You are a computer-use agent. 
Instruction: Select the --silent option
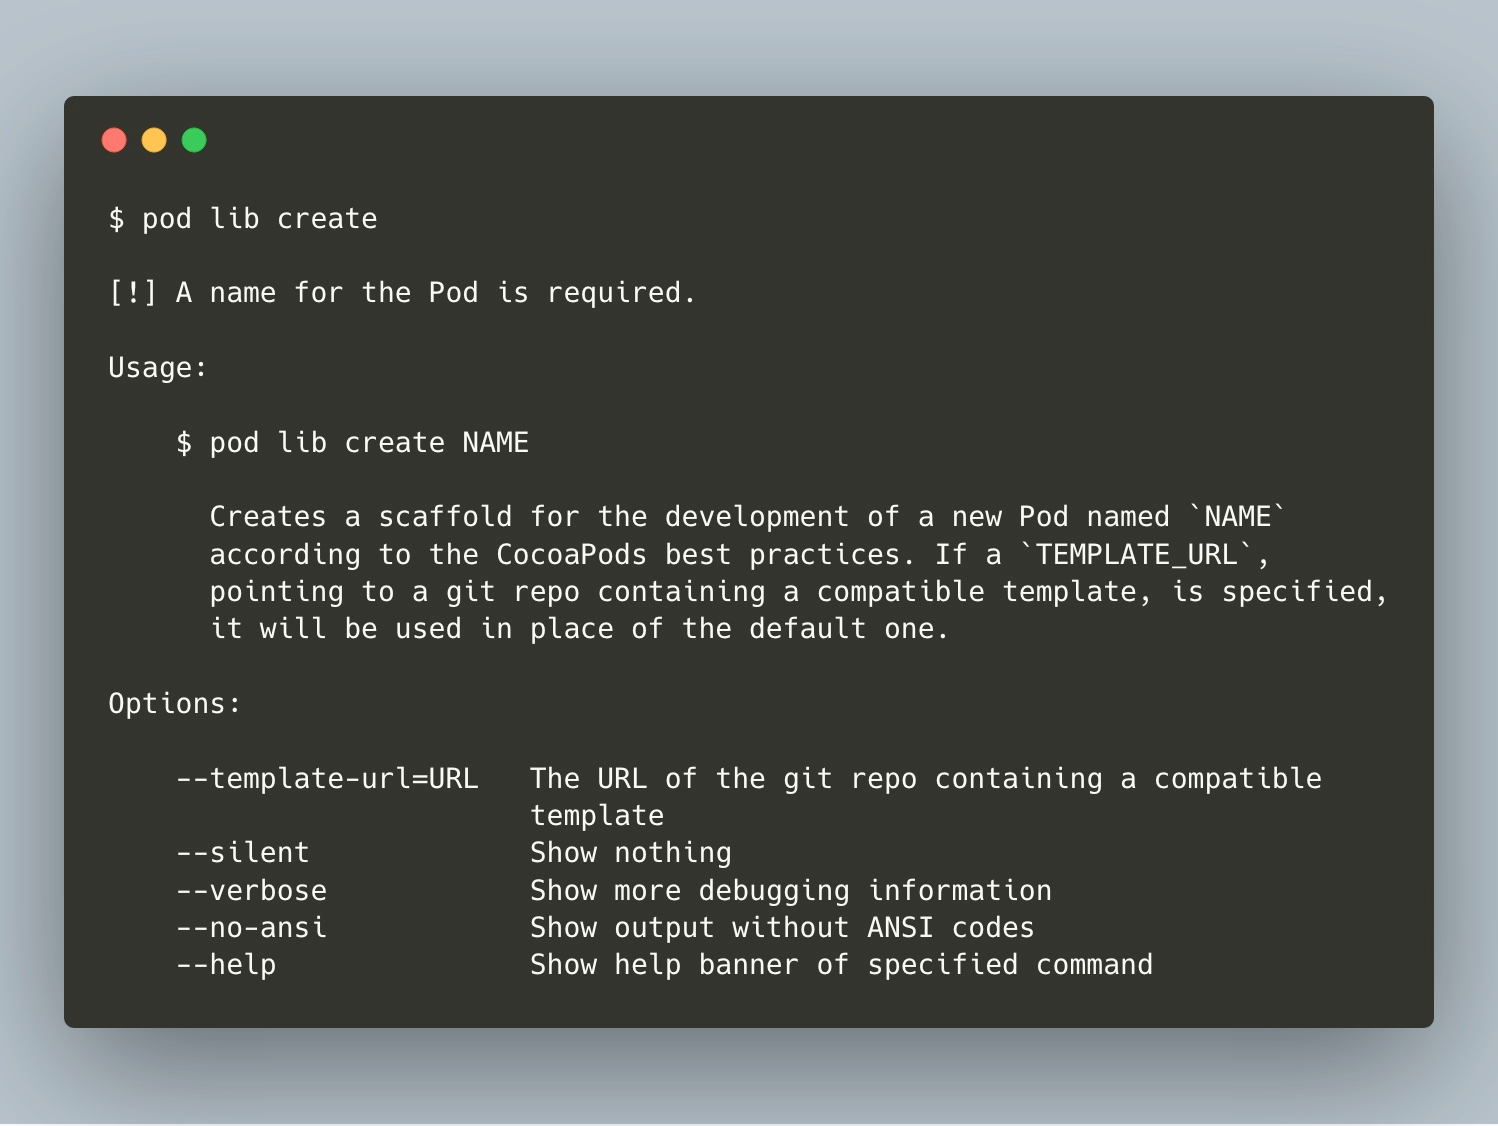[243, 853]
